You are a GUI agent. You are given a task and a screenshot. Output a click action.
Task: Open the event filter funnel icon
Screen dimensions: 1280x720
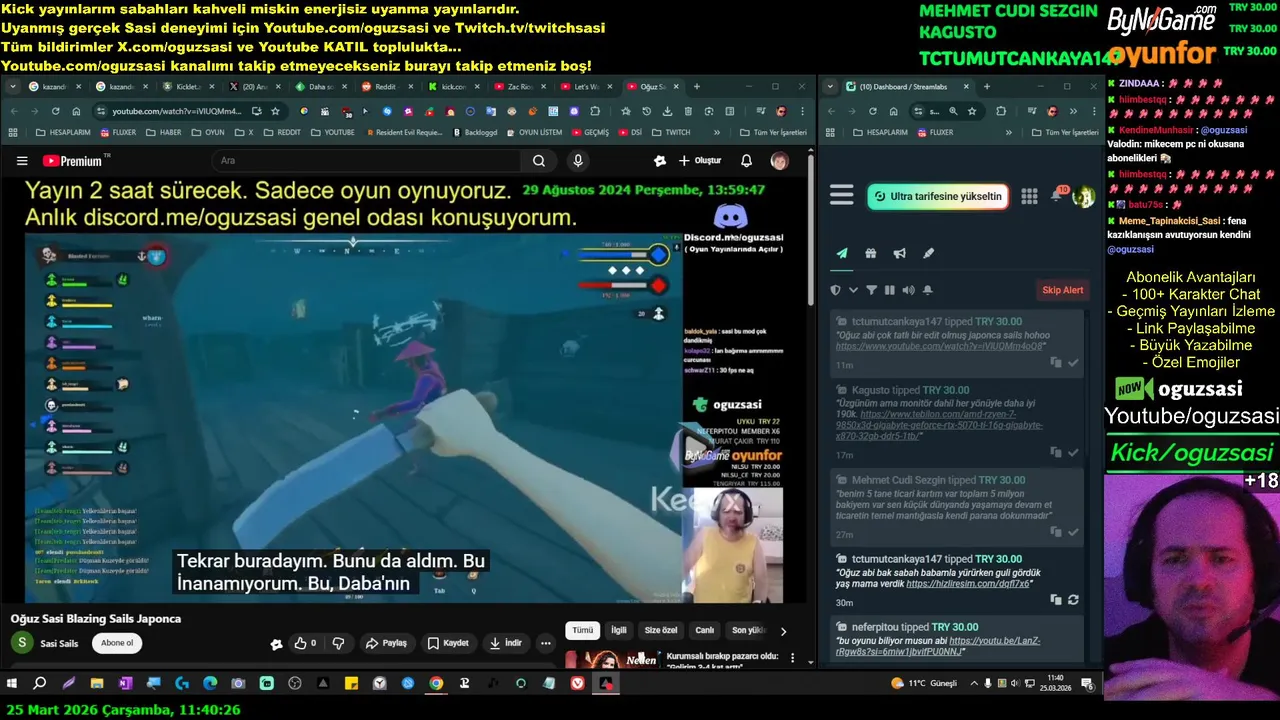tap(871, 290)
